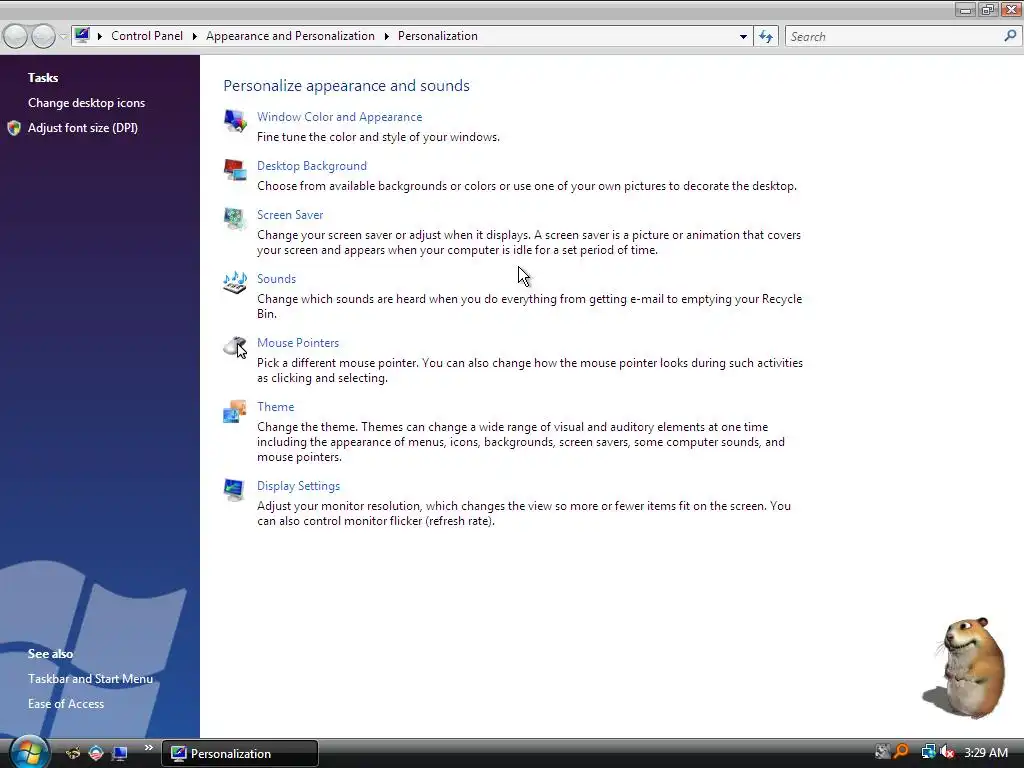The height and width of the screenshot is (768, 1024).
Task: Click Control Panel in the breadcrumb
Action: click(x=147, y=36)
